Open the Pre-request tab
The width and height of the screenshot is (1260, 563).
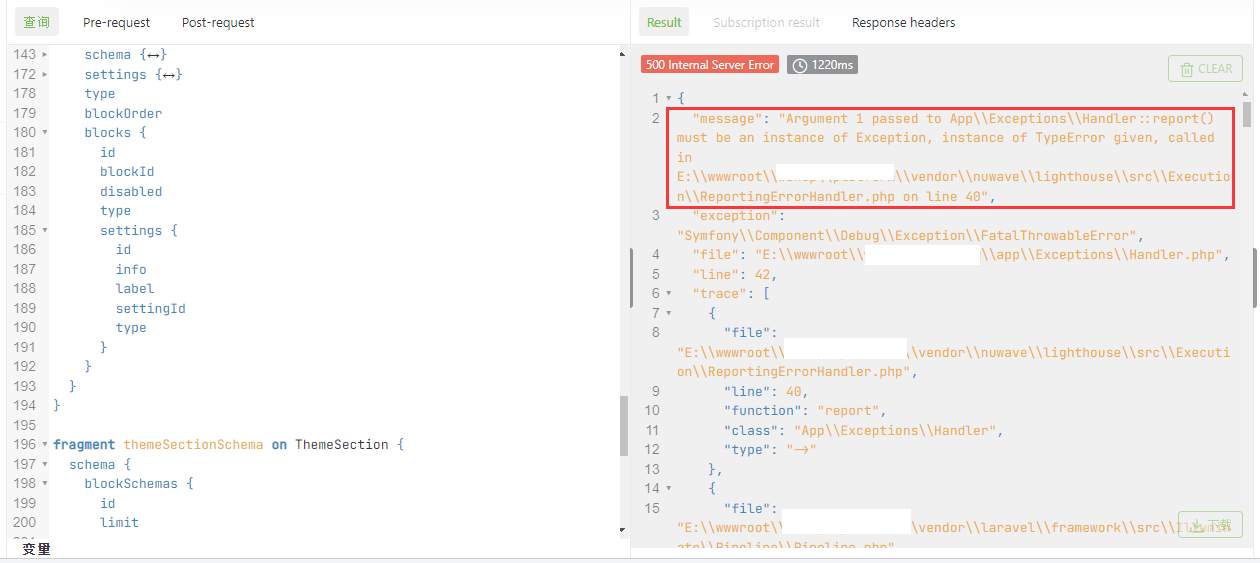coord(116,22)
